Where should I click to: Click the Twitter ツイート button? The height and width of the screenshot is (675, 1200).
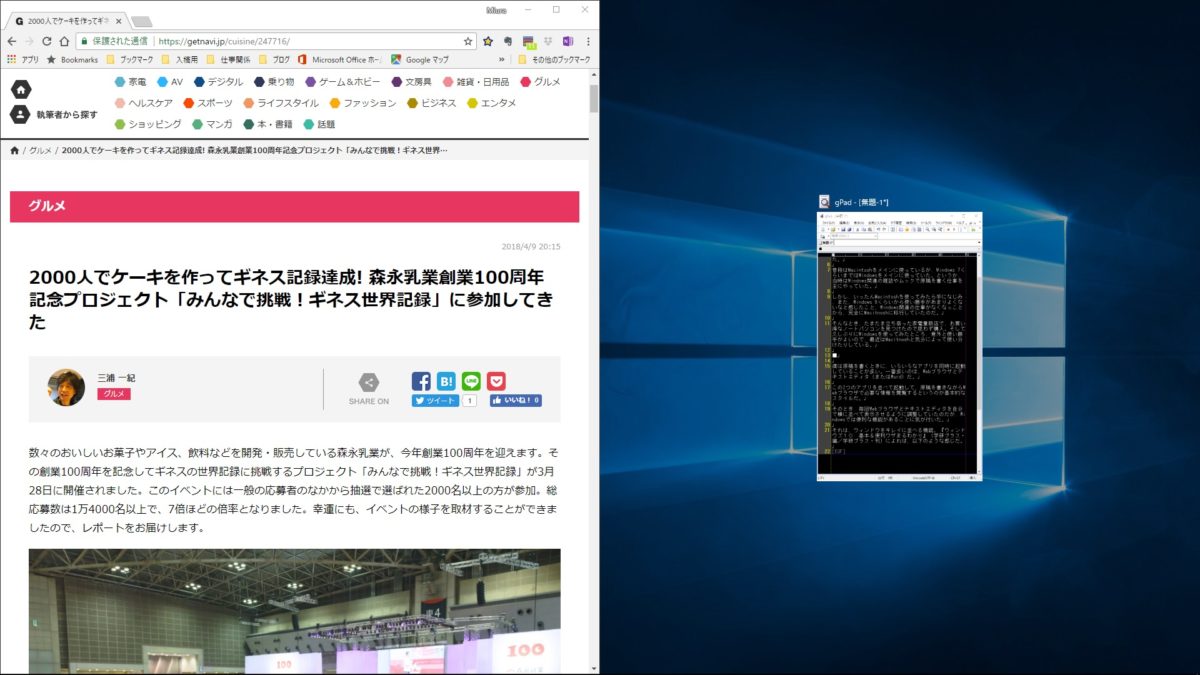(435, 400)
